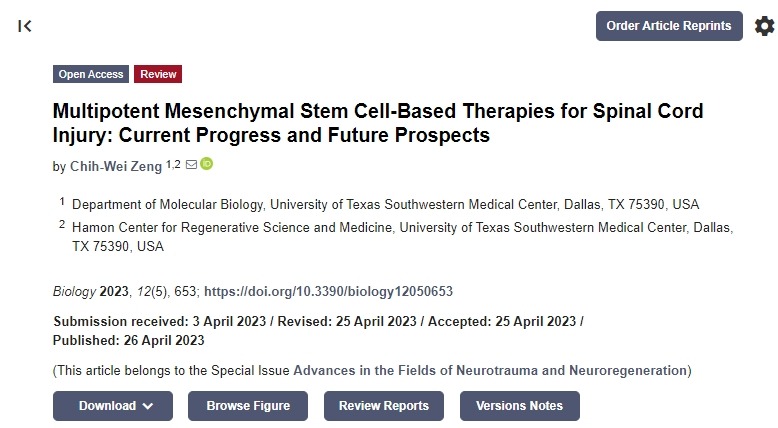778x428 pixels.
Task: Open the author's green ORCID icon
Action: (x=207, y=164)
